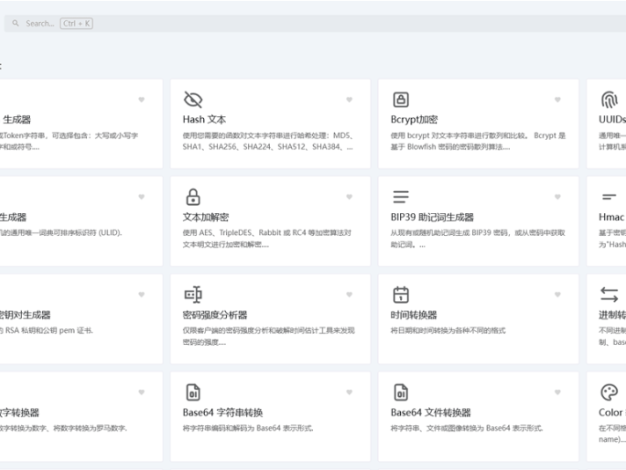
Task: Click description mentioning (ULID)
Action: 61,233
